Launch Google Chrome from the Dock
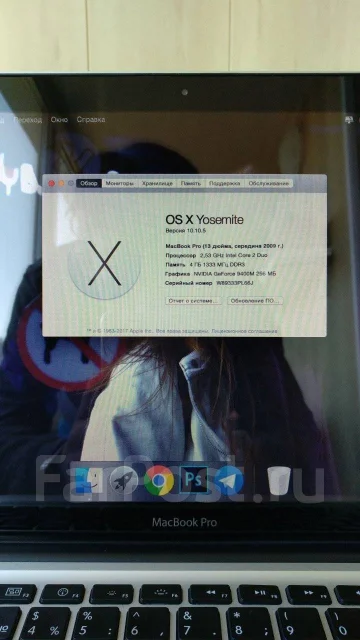 (x=159, y=480)
